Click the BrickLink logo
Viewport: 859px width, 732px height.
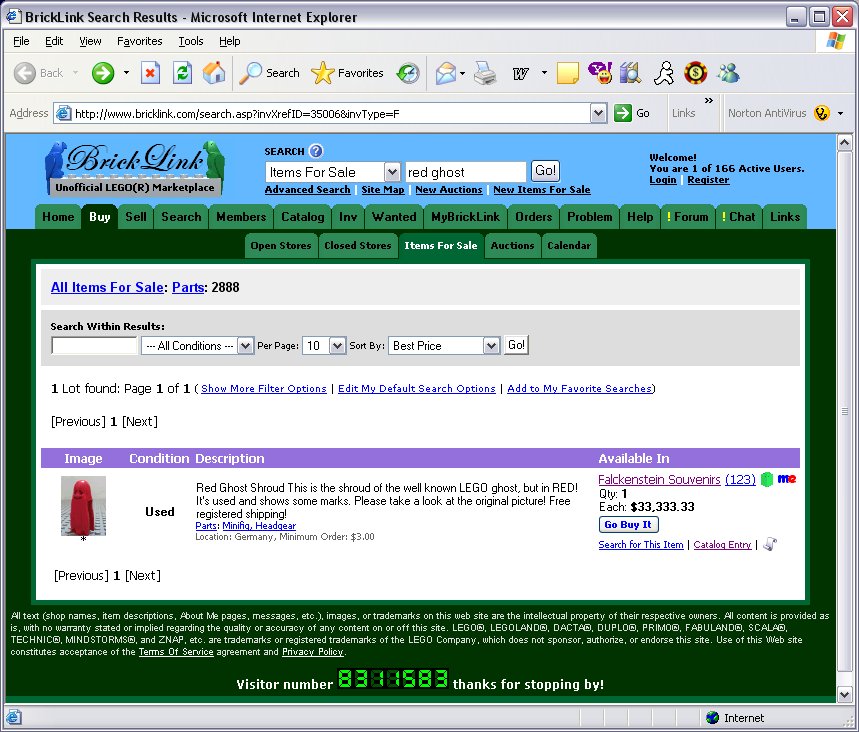[135, 169]
